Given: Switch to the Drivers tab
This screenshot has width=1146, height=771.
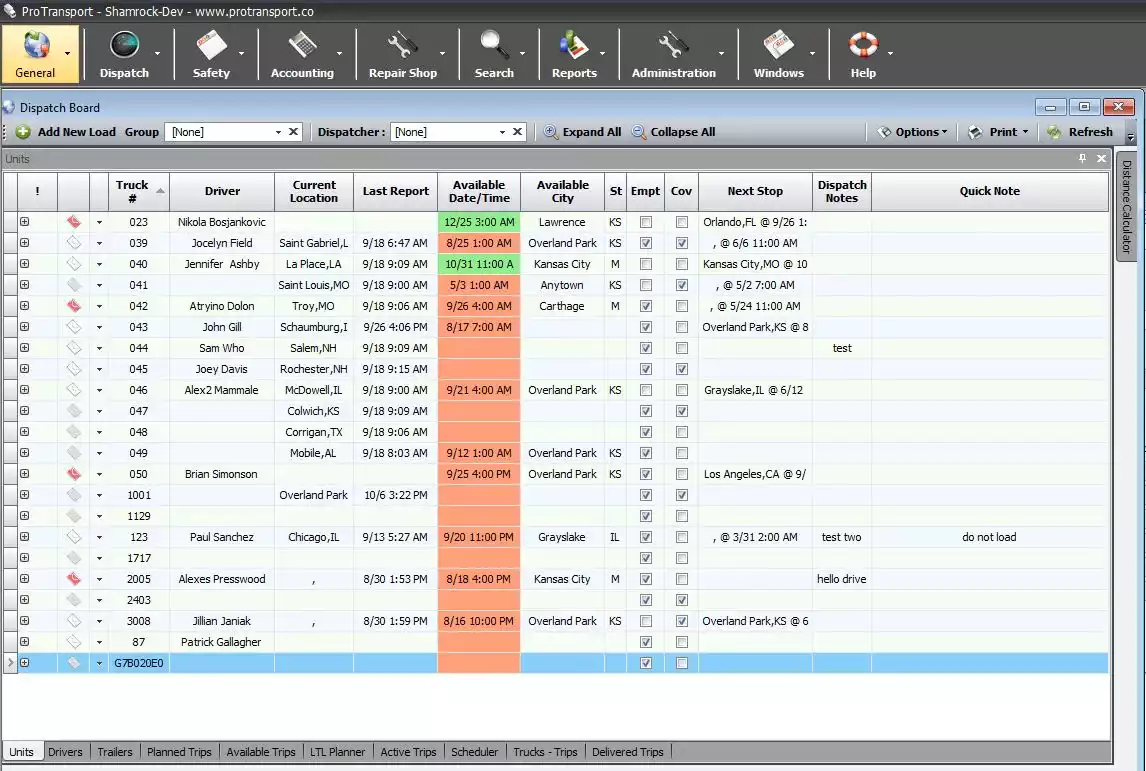Looking at the screenshot, I should coord(65,751).
